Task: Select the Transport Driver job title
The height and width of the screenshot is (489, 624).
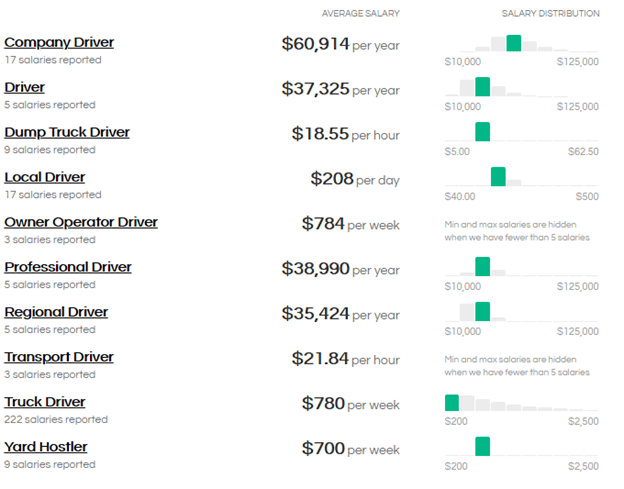Action: [x=59, y=357]
